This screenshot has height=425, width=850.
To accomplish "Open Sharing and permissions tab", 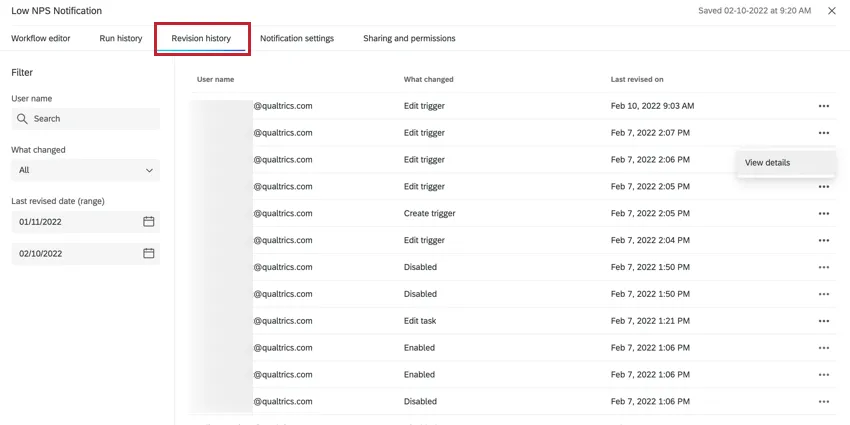I will [409, 39].
